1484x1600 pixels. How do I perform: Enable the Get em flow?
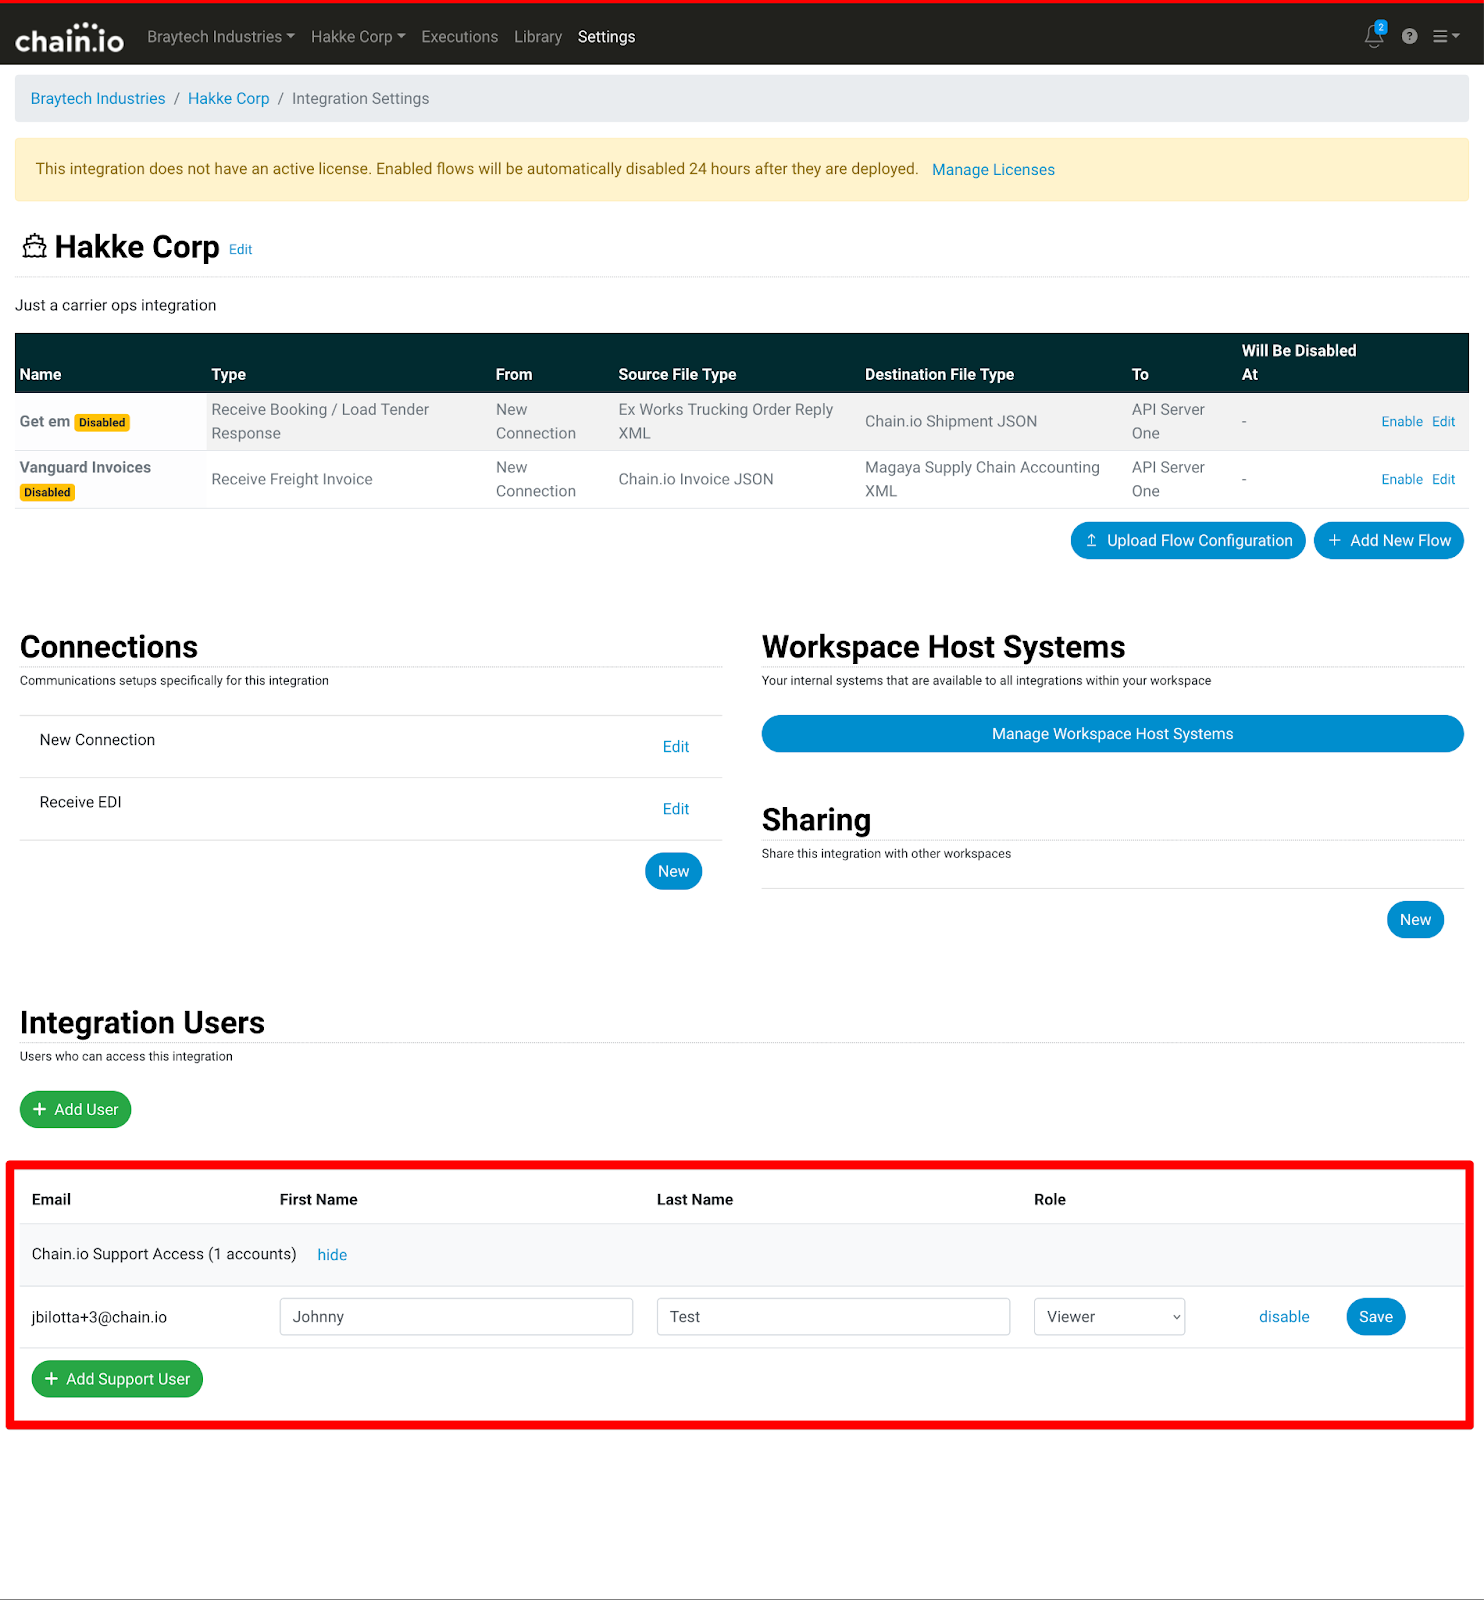click(1402, 422)
